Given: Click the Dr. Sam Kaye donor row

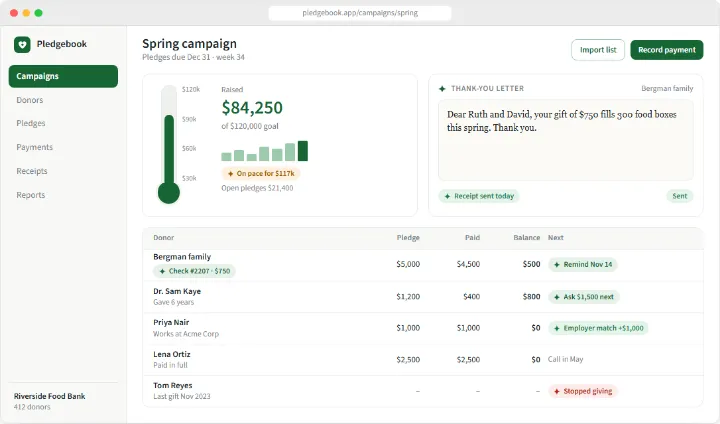Looking at the screenshot, I should click(423, 297).
